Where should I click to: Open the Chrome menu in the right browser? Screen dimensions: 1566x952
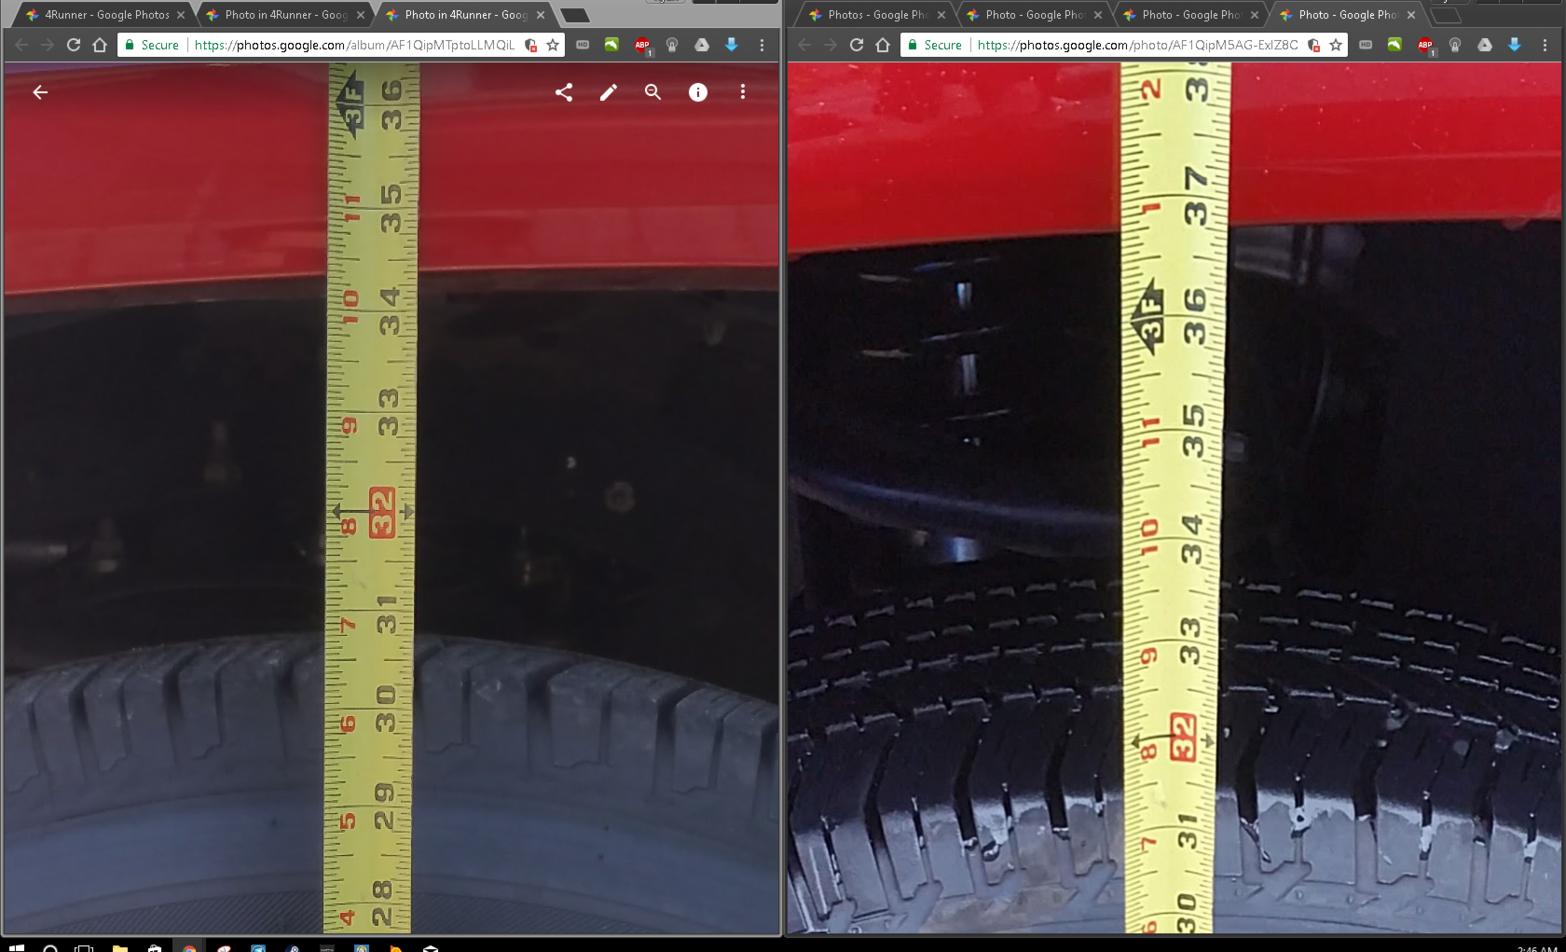[1545, 45]
